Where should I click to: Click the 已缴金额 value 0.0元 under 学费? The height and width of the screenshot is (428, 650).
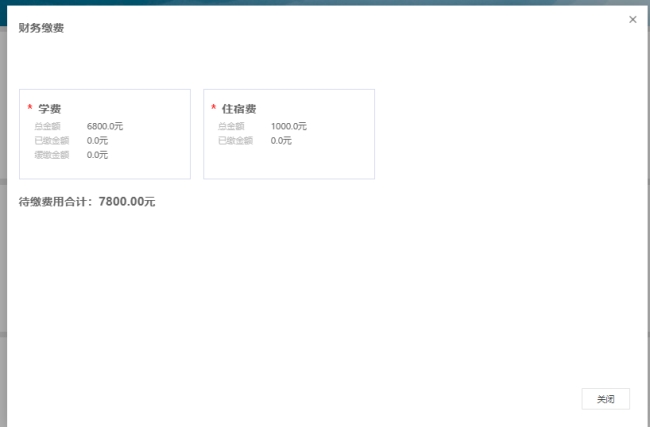(x=97, y=141)
